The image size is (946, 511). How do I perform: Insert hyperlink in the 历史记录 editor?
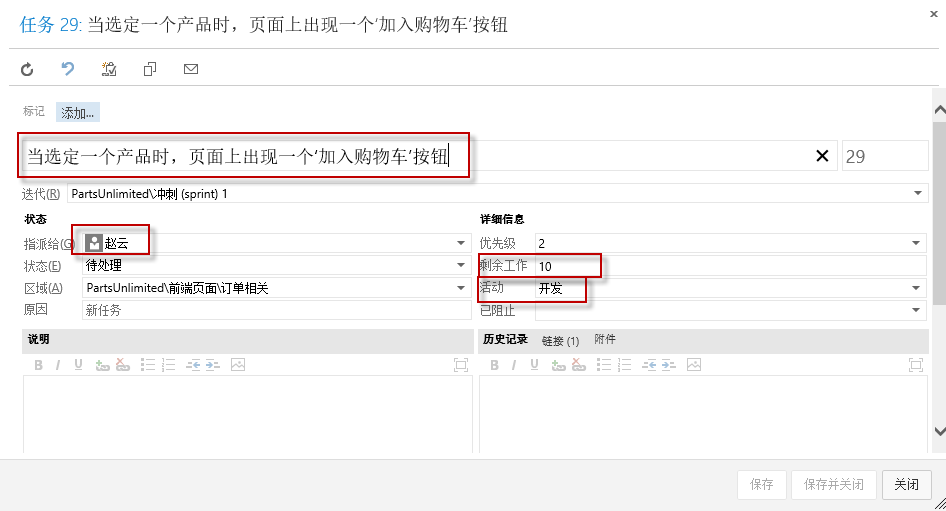coord(558,365)
